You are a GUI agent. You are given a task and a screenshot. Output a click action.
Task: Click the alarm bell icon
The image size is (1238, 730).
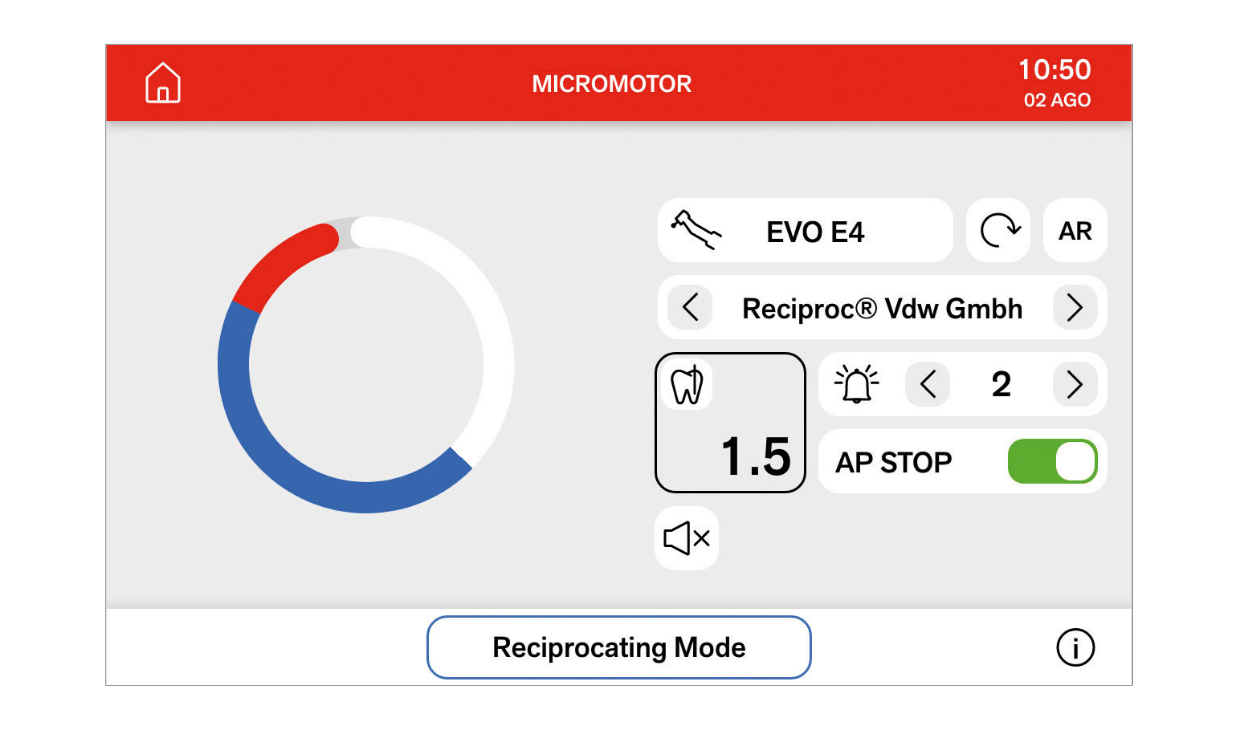(856, 385)
